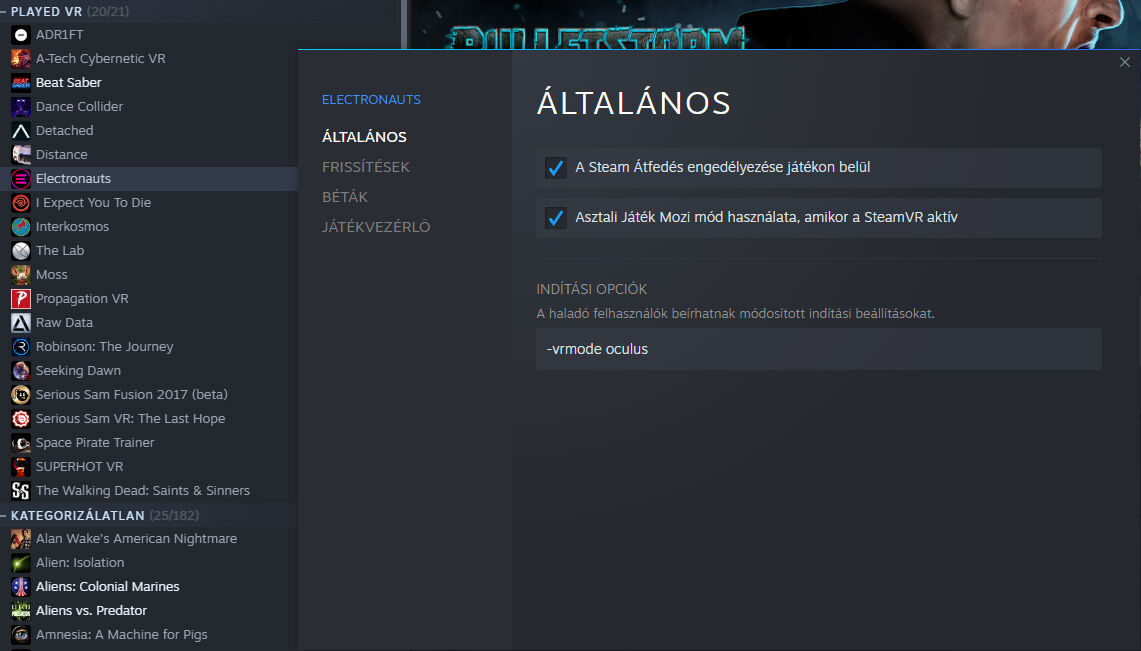
Task: Select ADR1FT in the library list
Action: click(60, 35)
